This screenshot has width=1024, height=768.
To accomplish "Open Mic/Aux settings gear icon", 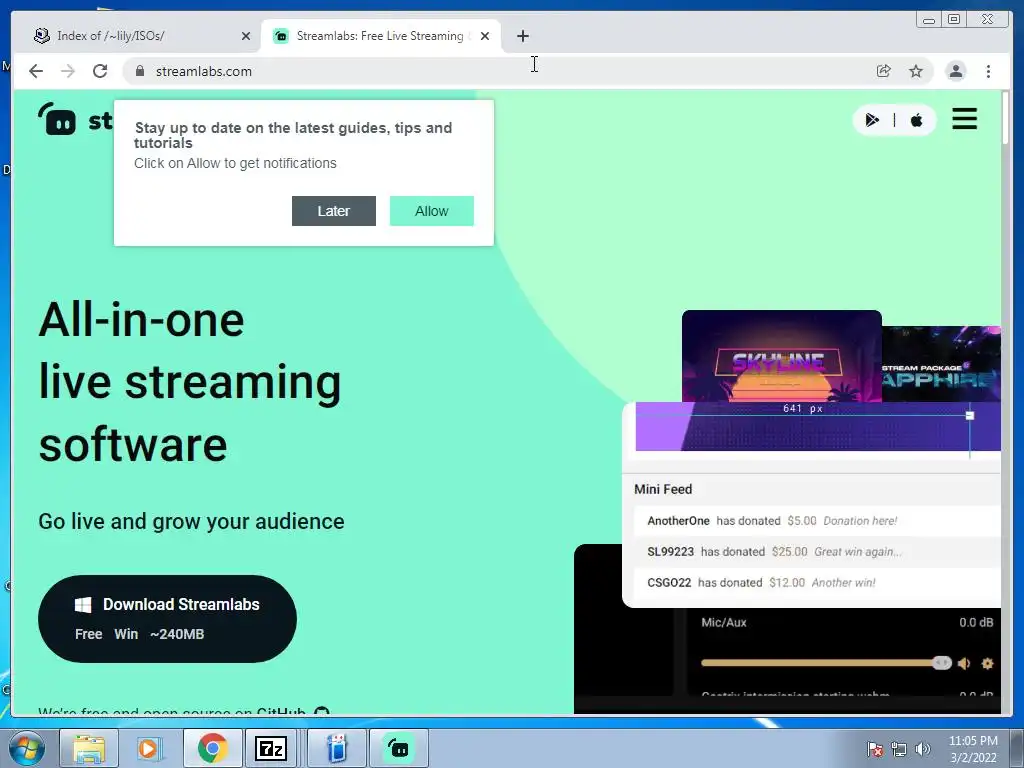I will point(987,664).
